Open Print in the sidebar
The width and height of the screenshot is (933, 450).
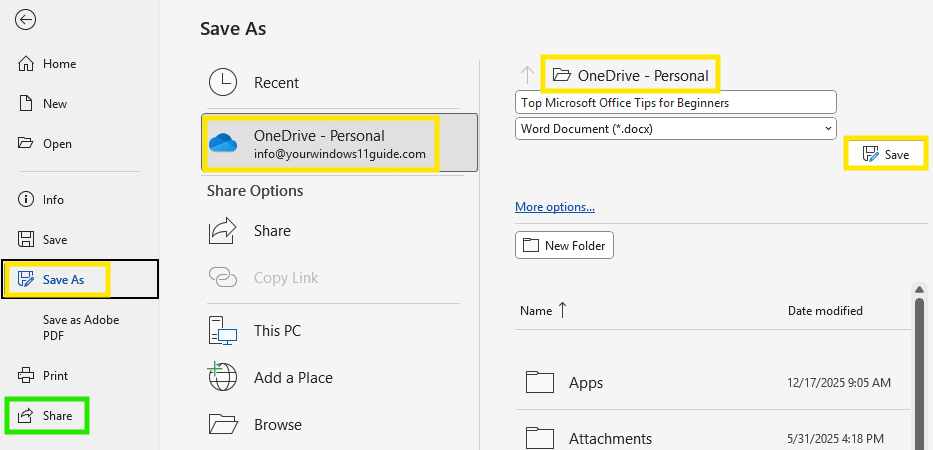tap(43, 376)
